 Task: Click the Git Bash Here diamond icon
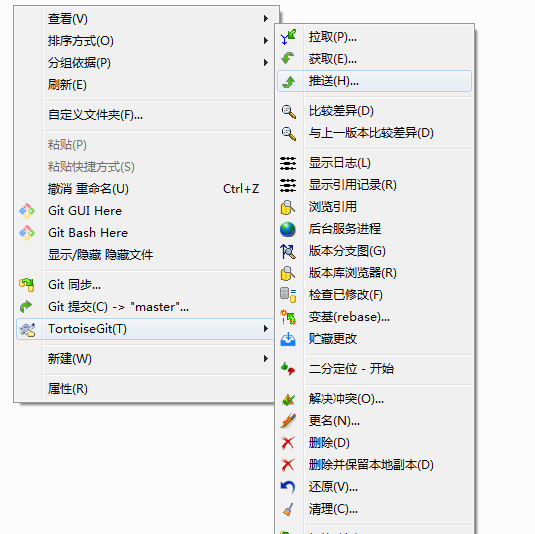click(x=27, y=233)
